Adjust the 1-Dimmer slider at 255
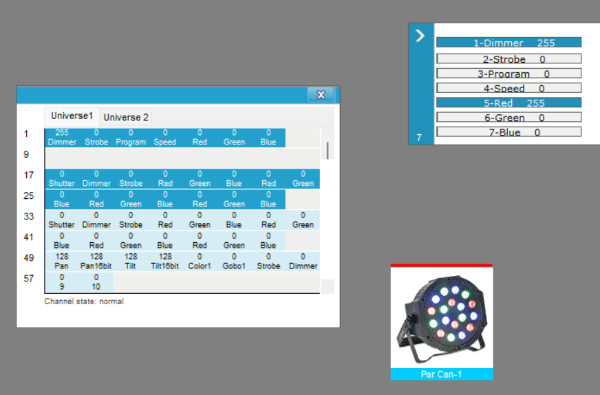This screenshot has width=600, height=395. tap(509, 42)
